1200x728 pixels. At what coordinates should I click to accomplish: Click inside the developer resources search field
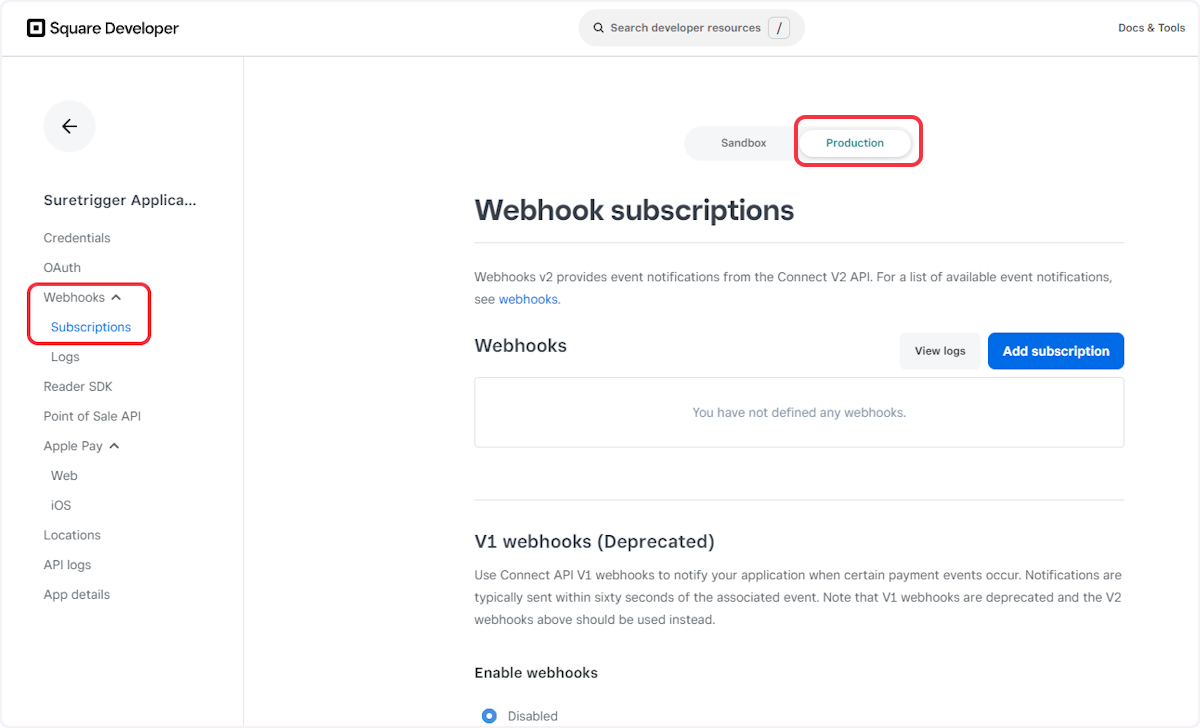click(690, 28)
